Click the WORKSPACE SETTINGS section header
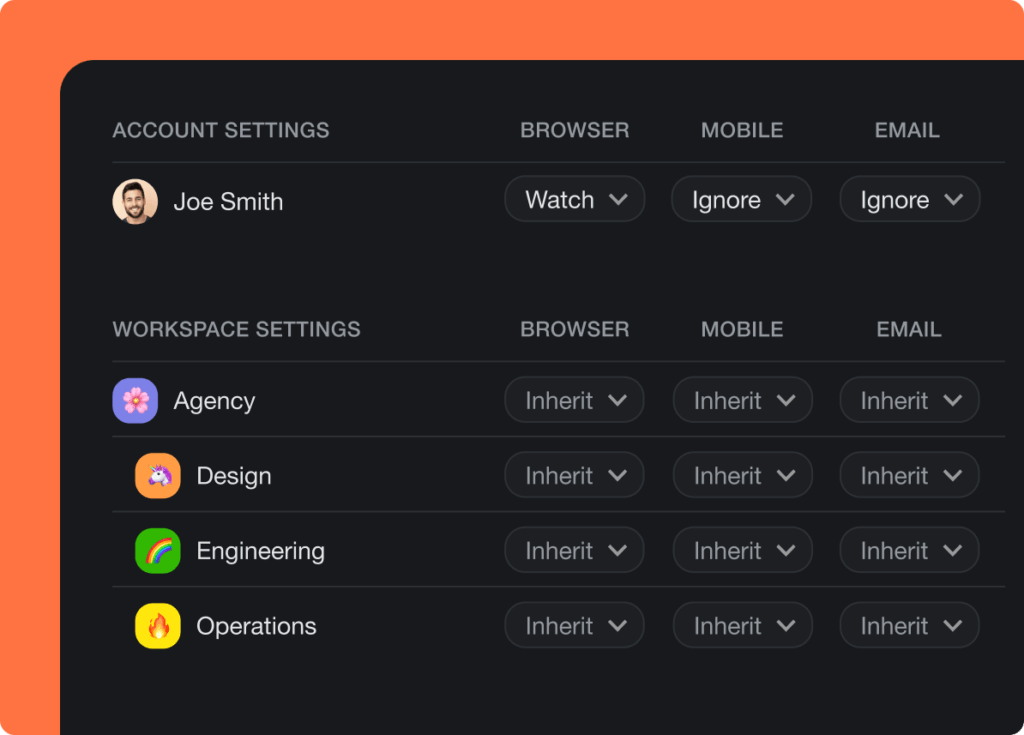Viewport: 1024px width, 735px height. pos(236,329)
